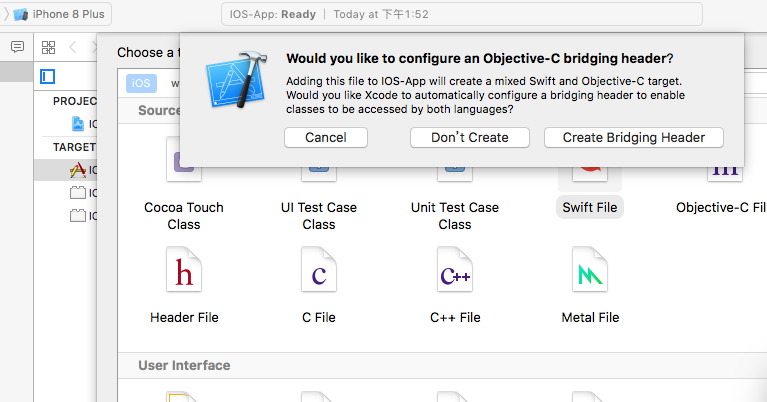This screenshot has height=402, width=767.
Task: Choose the C File template icon
Action: pos(319,269)
